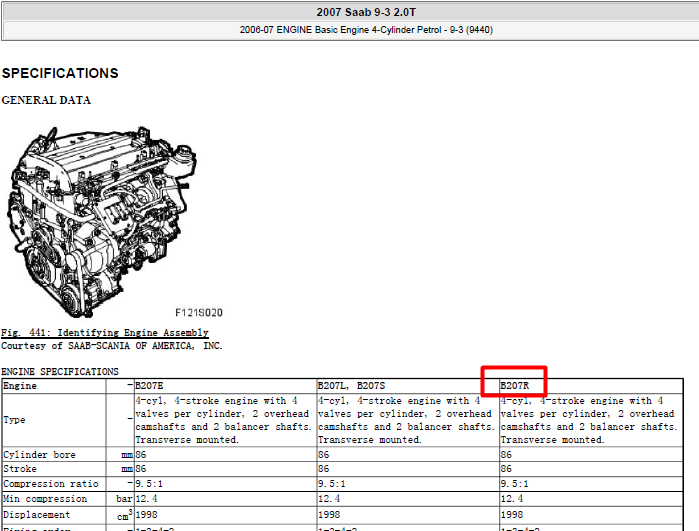Select the 'B207R' column header cell
Image resolution: width=699 pixels, height=531 pixels.
591,386
